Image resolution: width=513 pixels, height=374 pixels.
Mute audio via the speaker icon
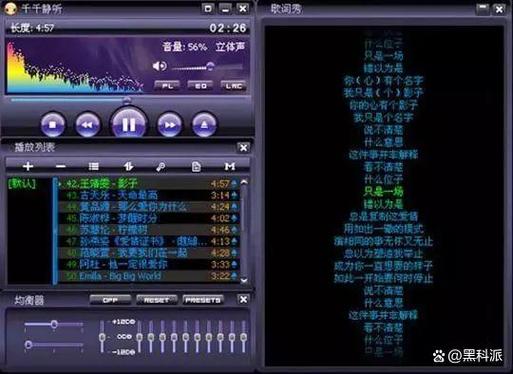pos(159,66)
